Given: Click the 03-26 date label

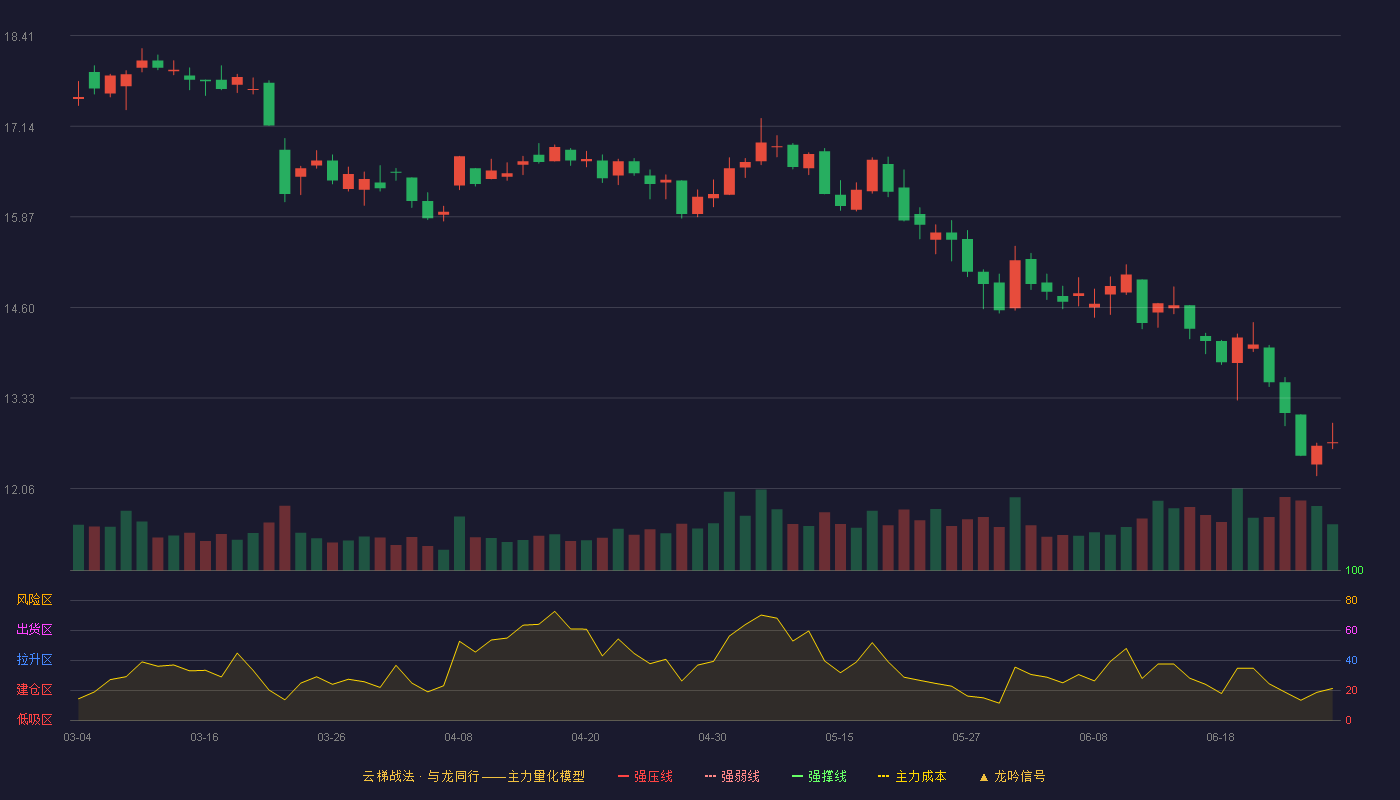Looking at the screenshot, I should [x=331, y=737].
